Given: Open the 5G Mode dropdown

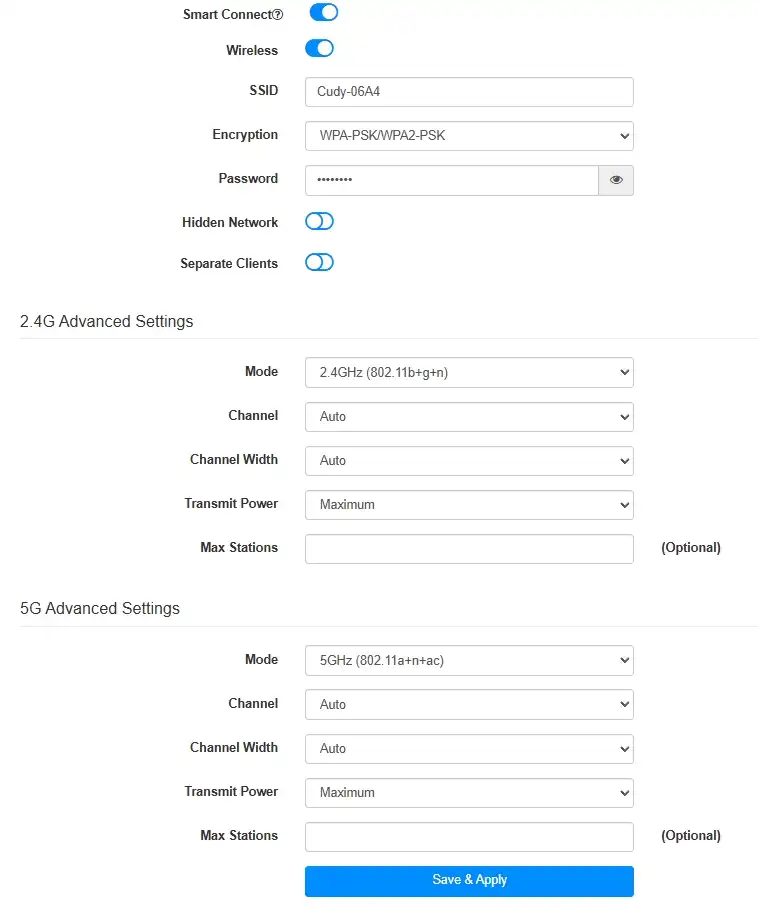Looking at the screenshot, I should coord(469,661).
